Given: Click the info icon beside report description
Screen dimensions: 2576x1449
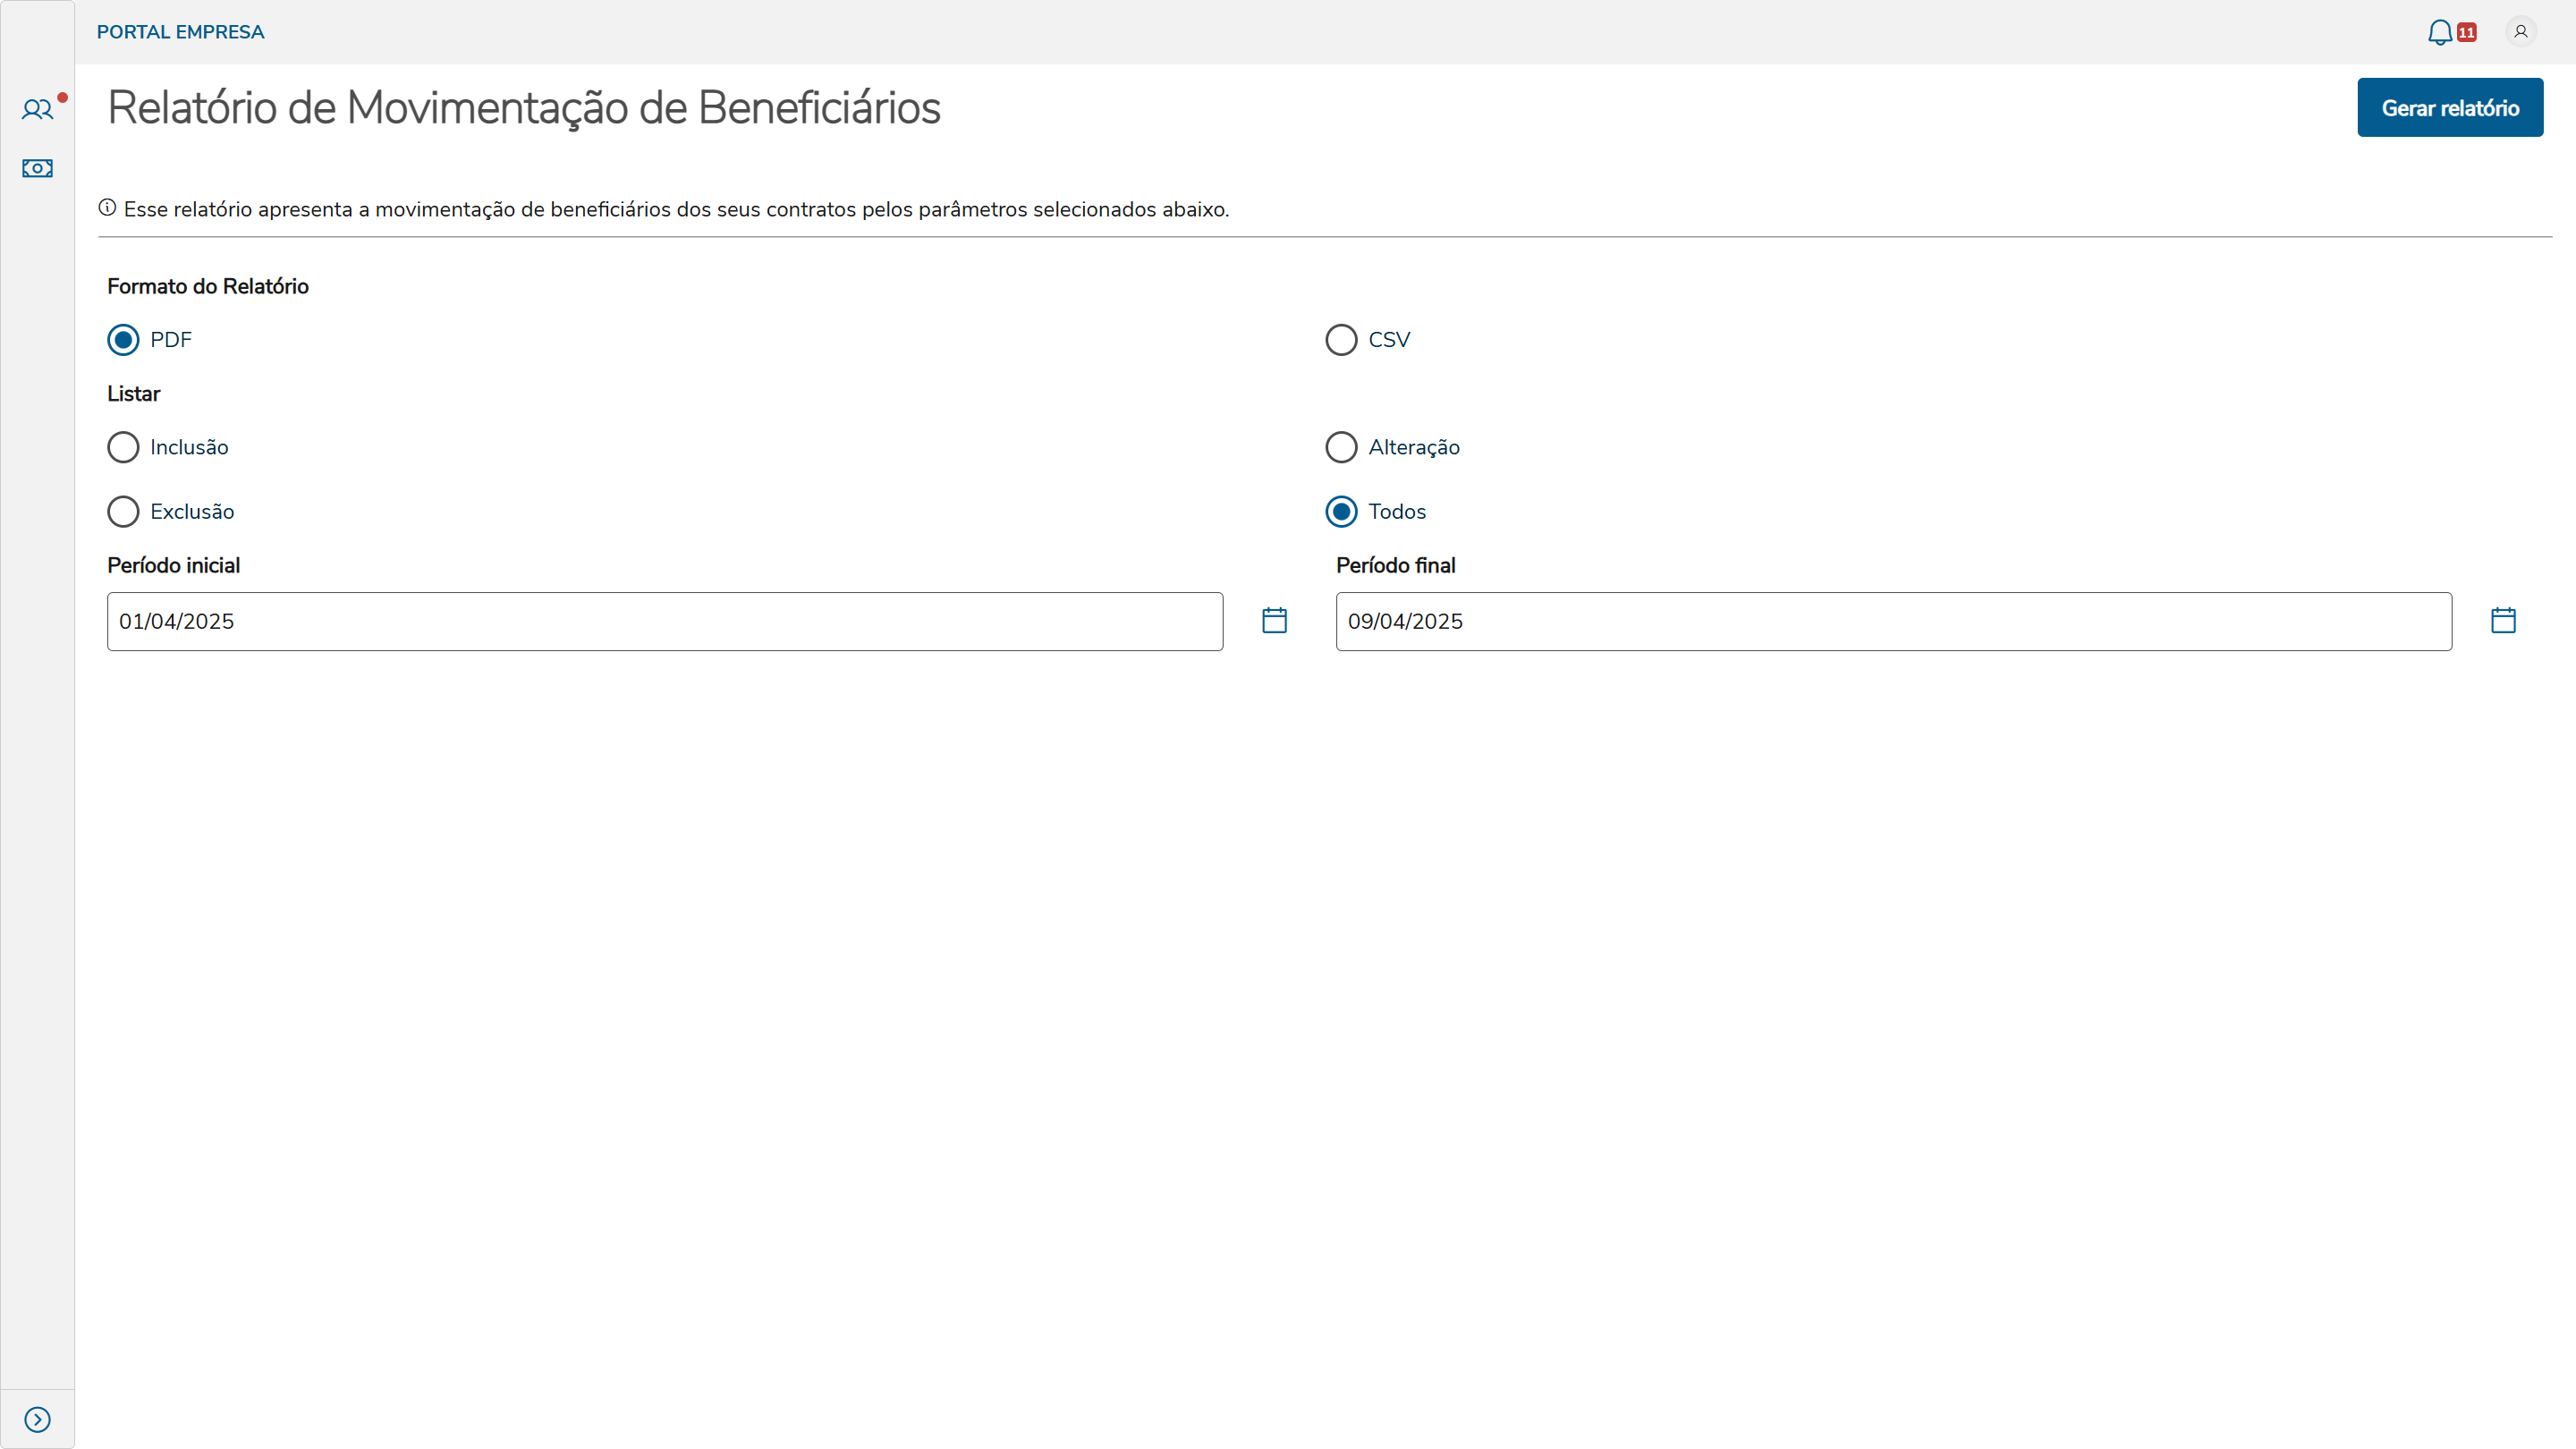Looking at the screenshot, I should (x=107, y=208).
